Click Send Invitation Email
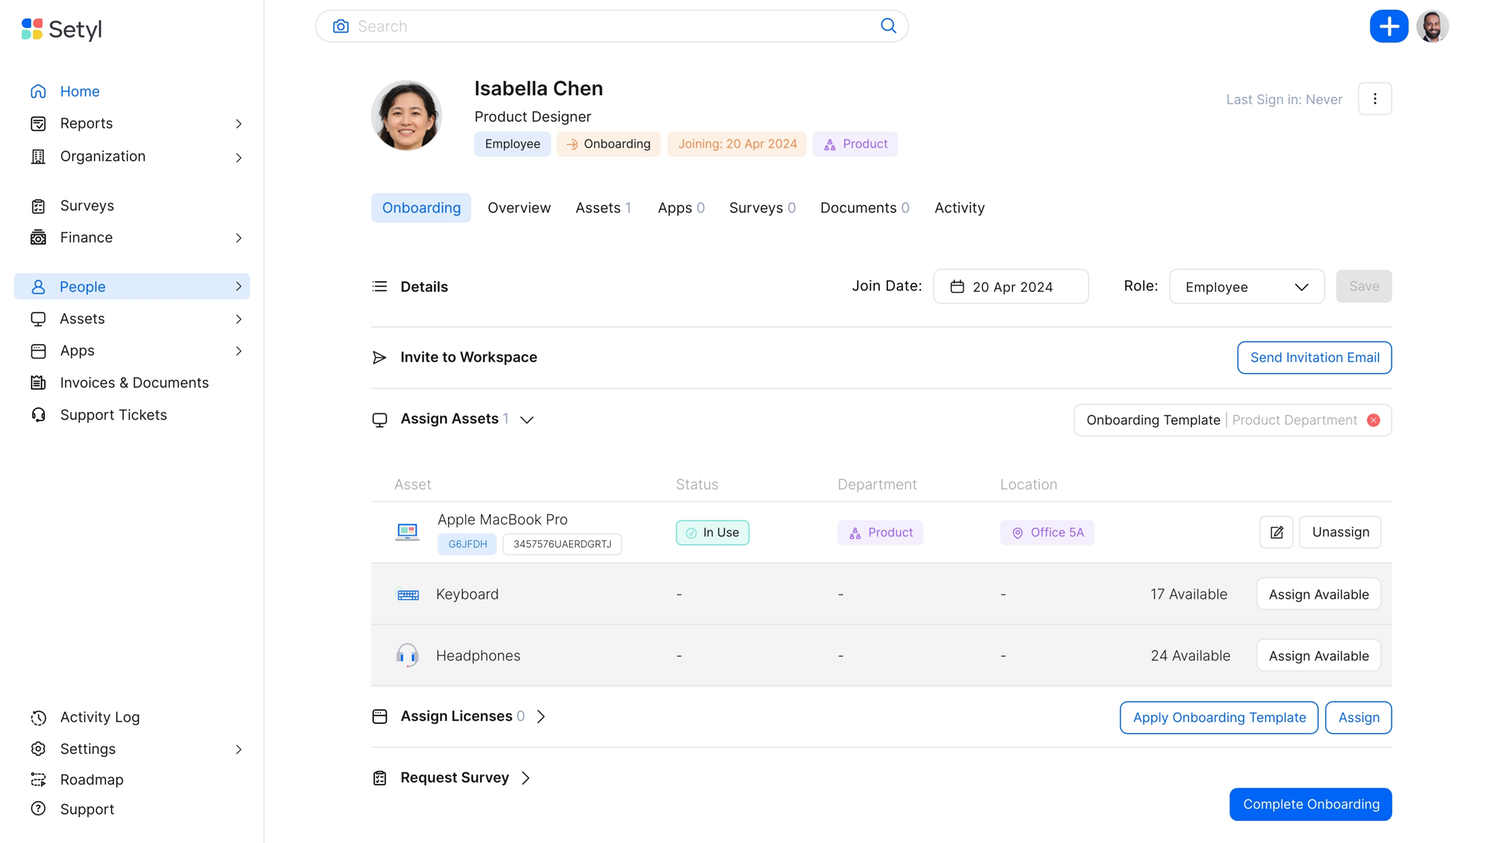This screenshot has height=843, width=1500. [1314, 357]
